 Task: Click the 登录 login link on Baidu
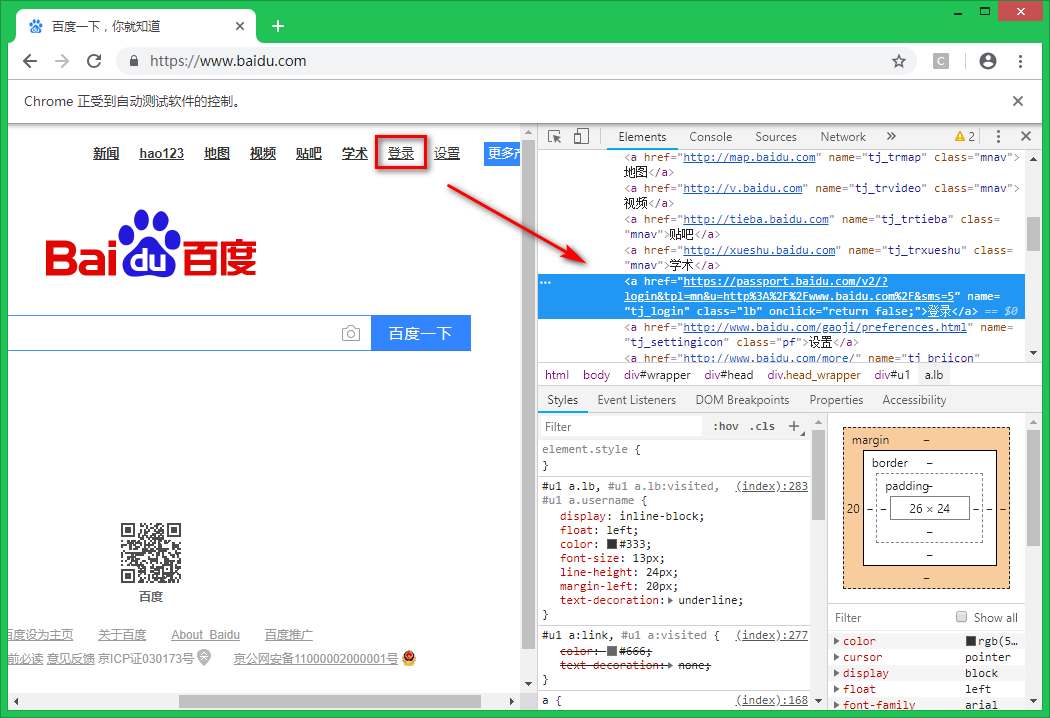click(400, 152)
